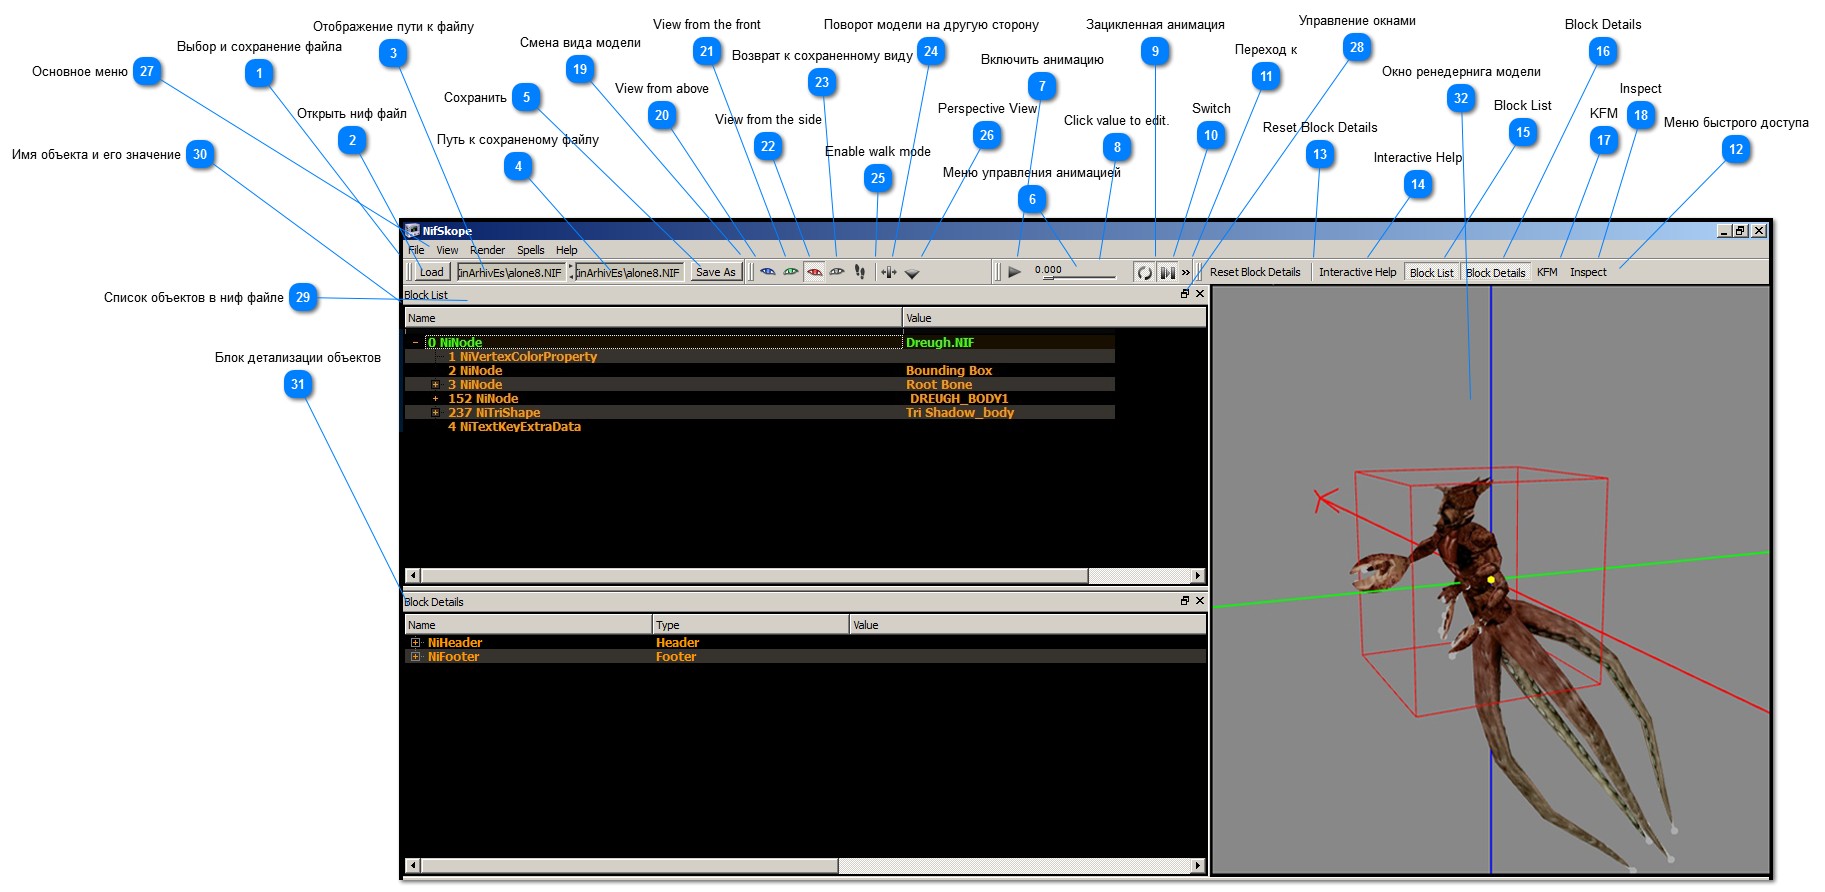Enable walk mode with the footprints icon
Image resolution: width=1825 pixels, height=892 pixels.
pos(860,272)
